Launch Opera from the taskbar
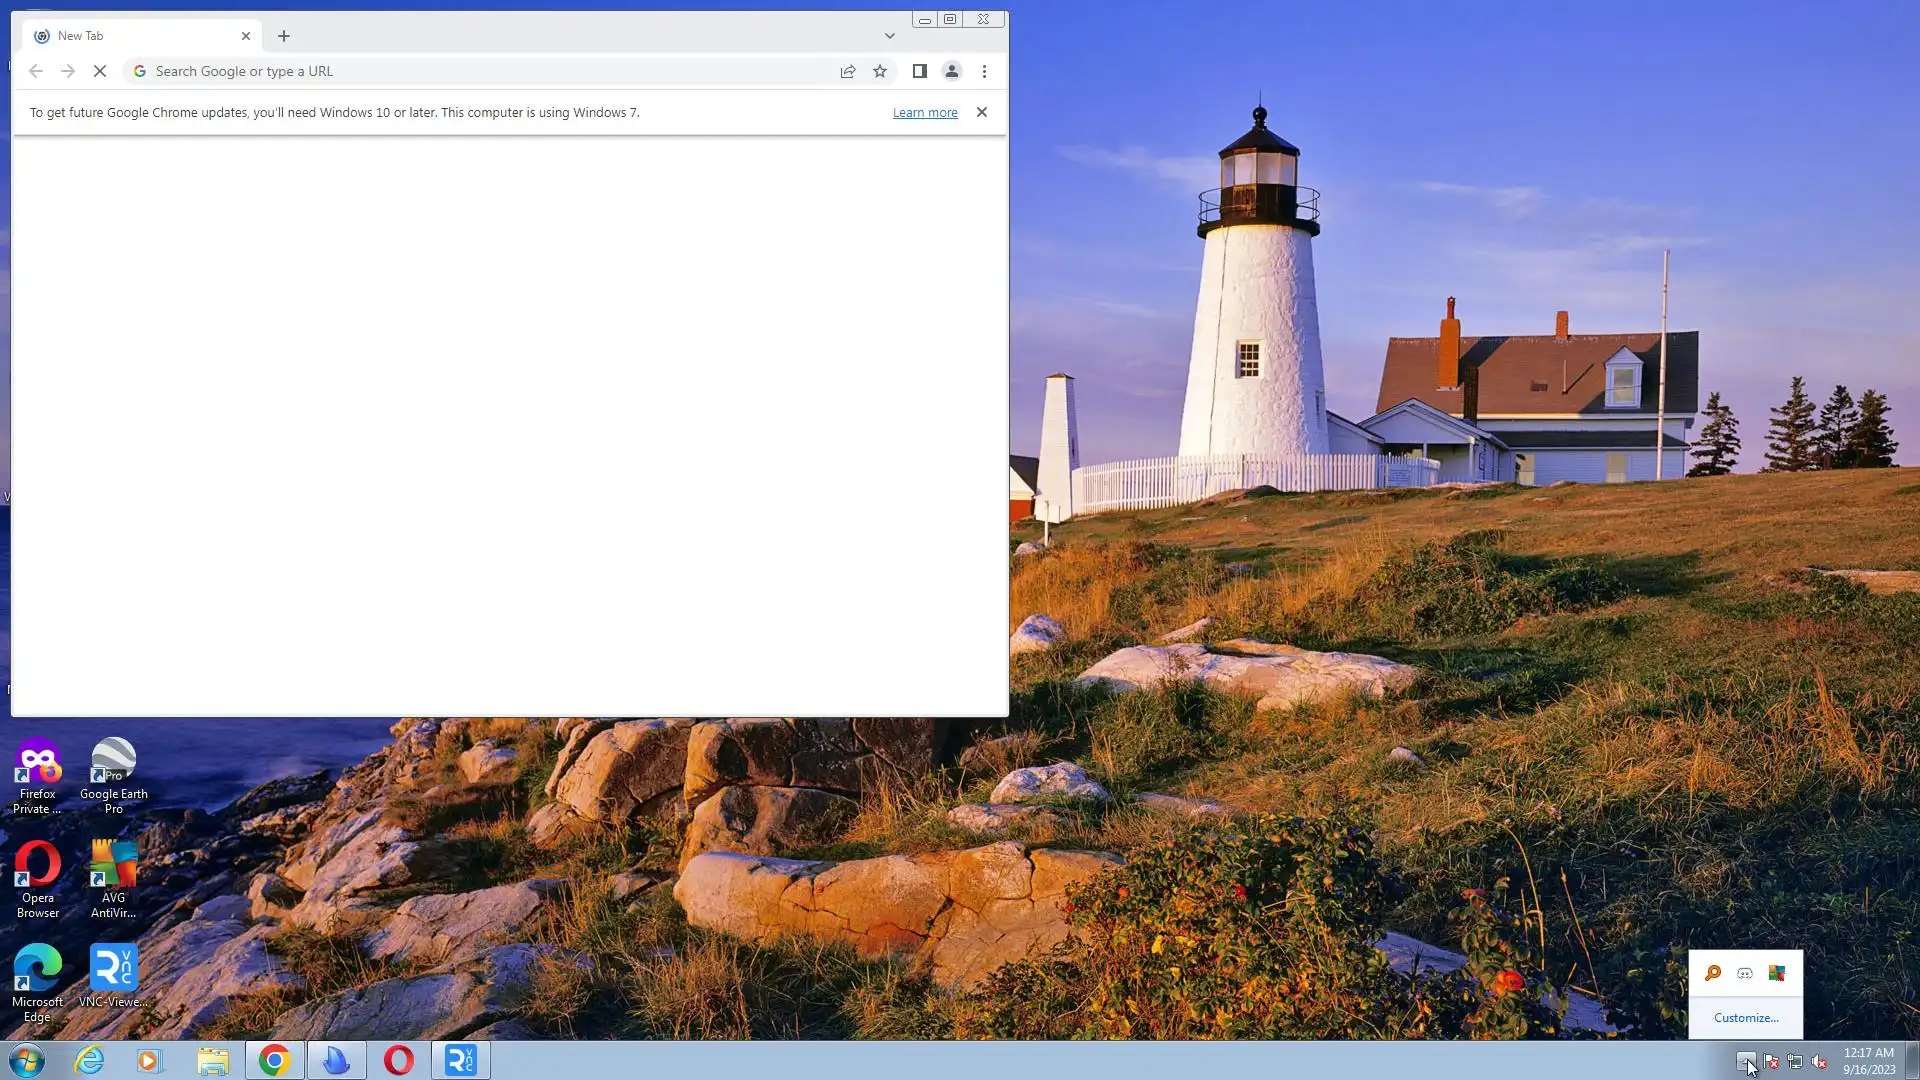1920x1080 pixels. (398, 1060)
